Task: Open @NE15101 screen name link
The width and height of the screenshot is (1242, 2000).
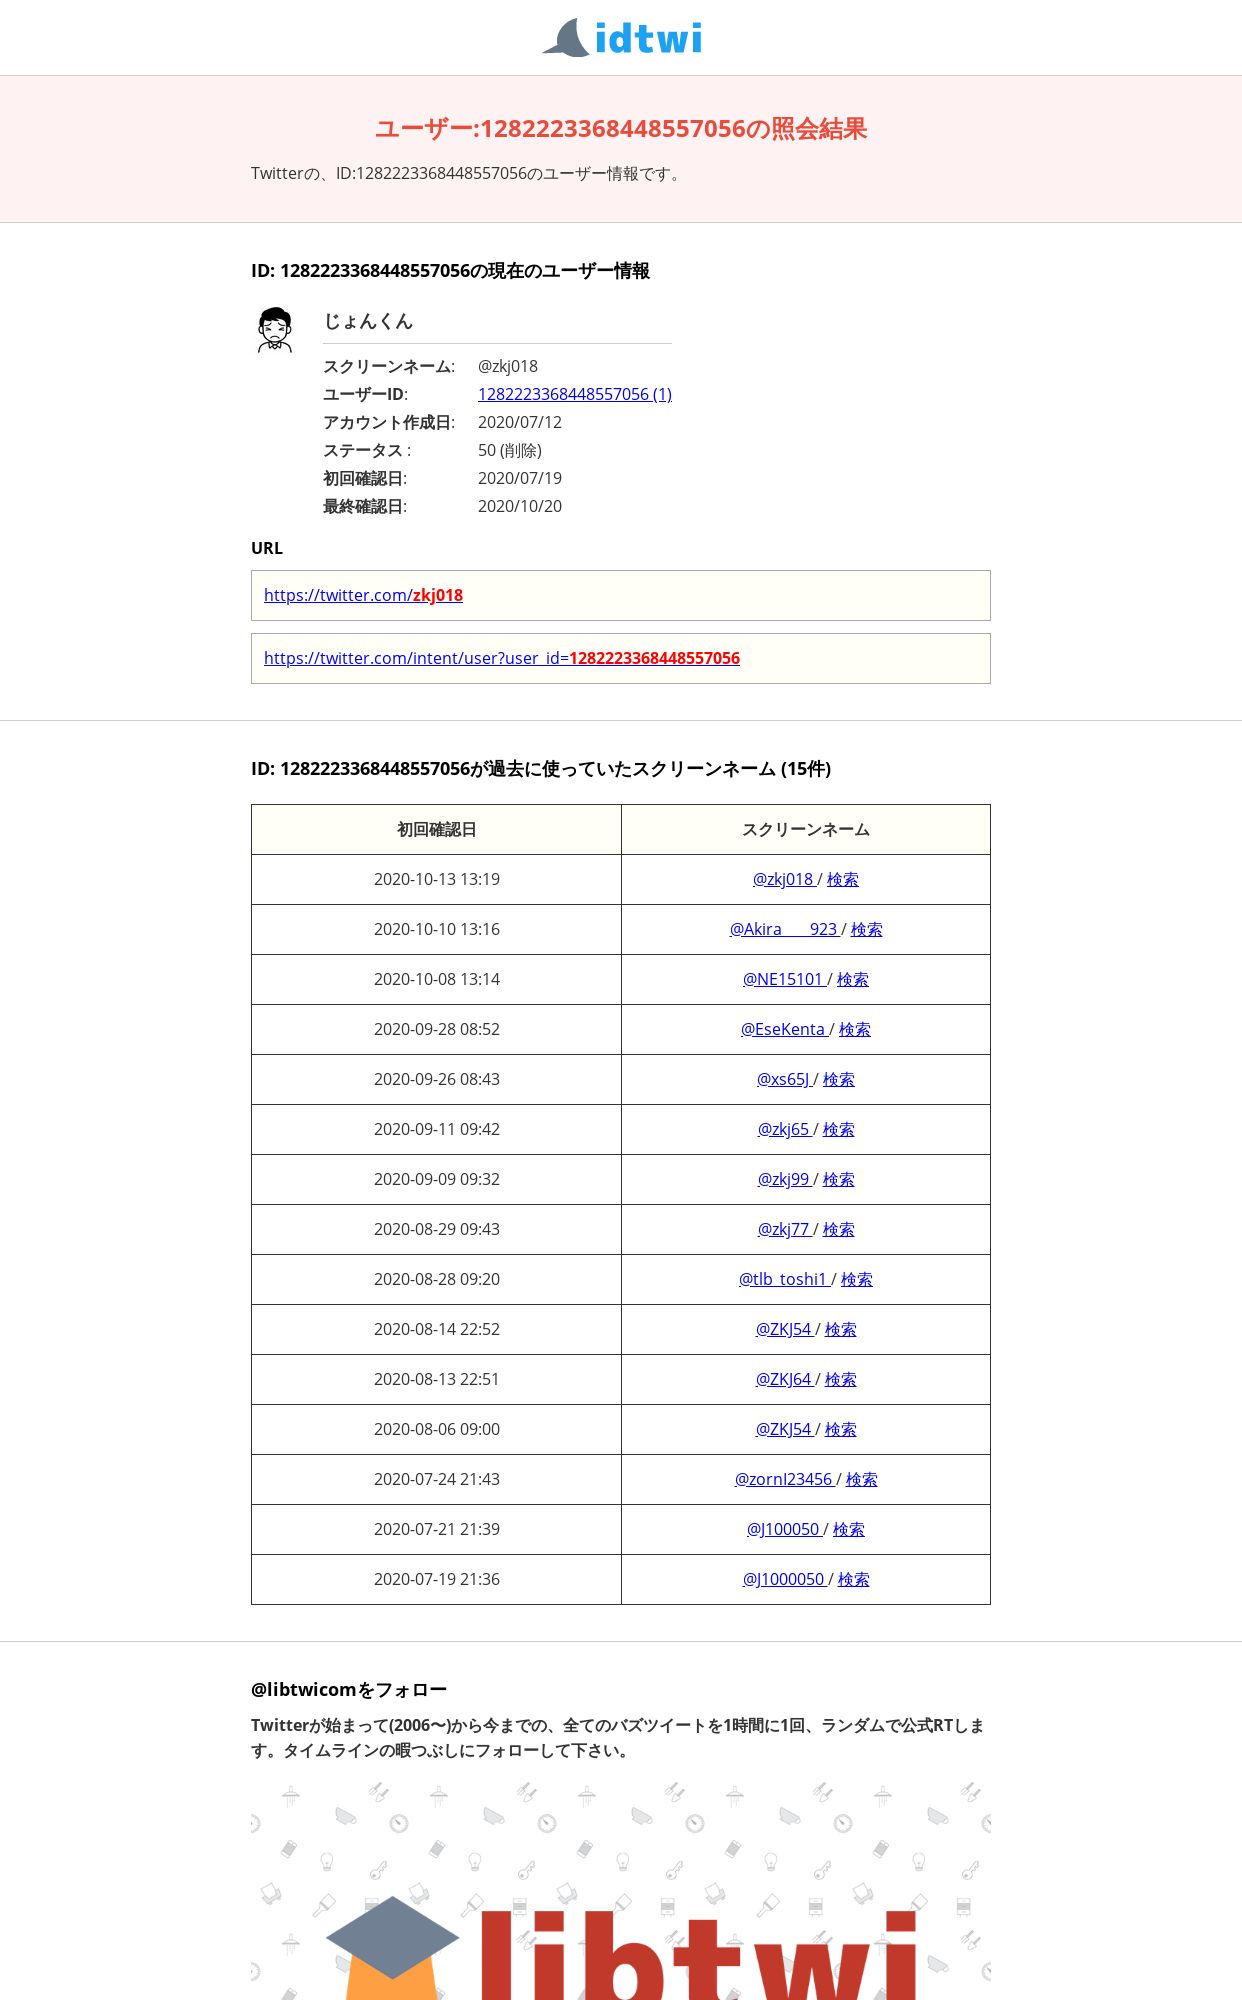Action: point(784,979)
